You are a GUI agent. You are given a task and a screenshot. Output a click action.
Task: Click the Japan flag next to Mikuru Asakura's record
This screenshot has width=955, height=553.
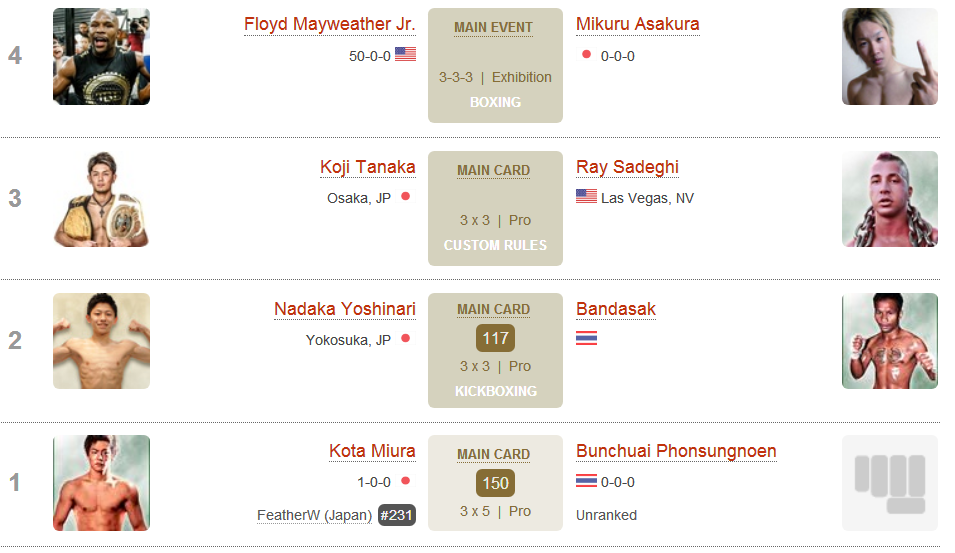pos(586,54)
